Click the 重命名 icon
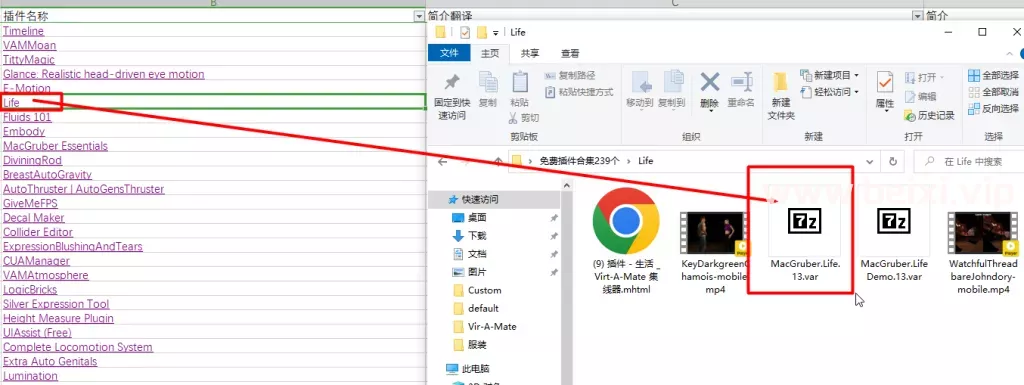The height and width of the screenshot is (385, 1024). [741, 82]
